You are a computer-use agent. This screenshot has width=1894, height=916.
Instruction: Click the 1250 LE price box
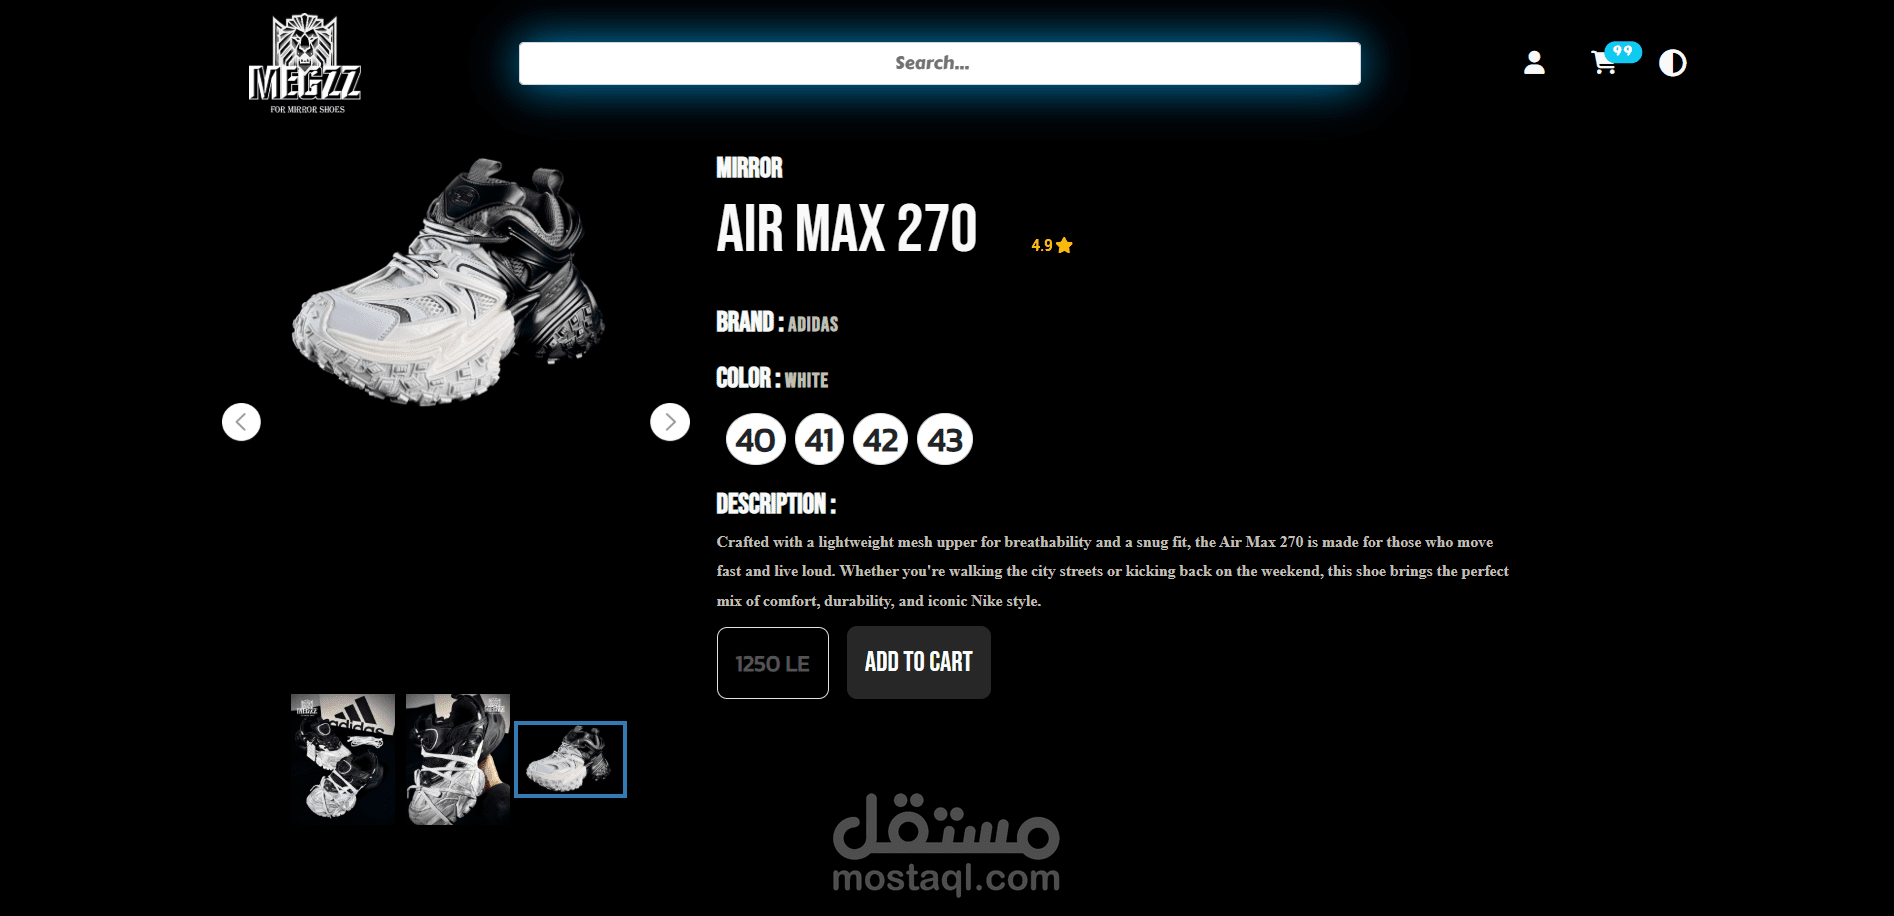[773, 663]
